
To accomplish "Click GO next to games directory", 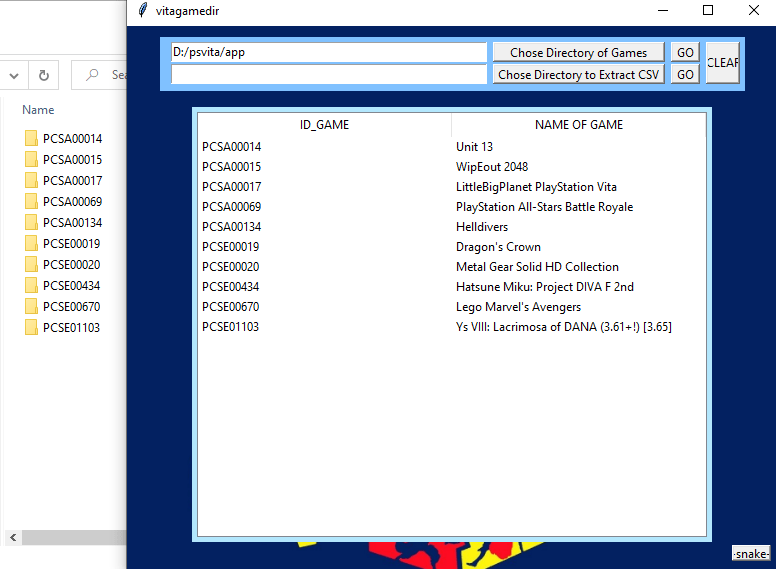I will pos(685,52).
